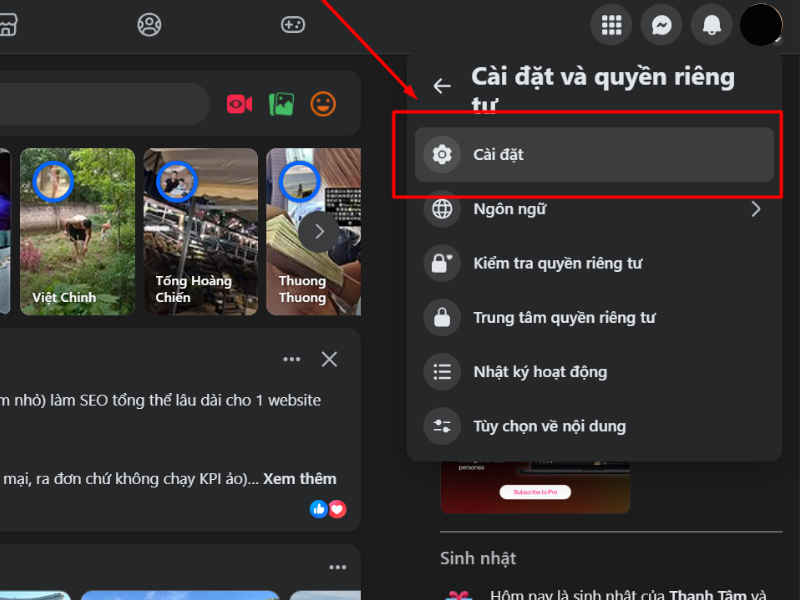Open the apps grid menu
Screen dimensions: 800x600
(x=611, y=24)
